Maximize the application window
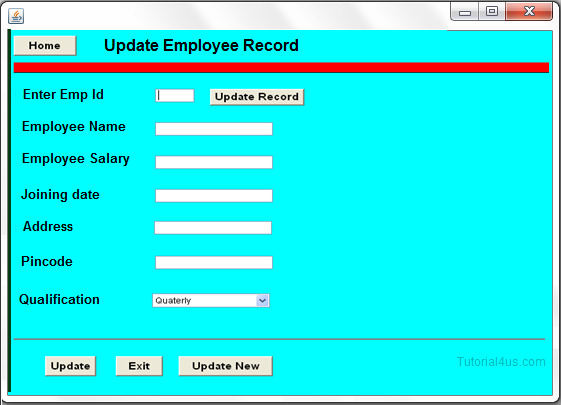Screen dimensions: 561x405 pos(492,11)
